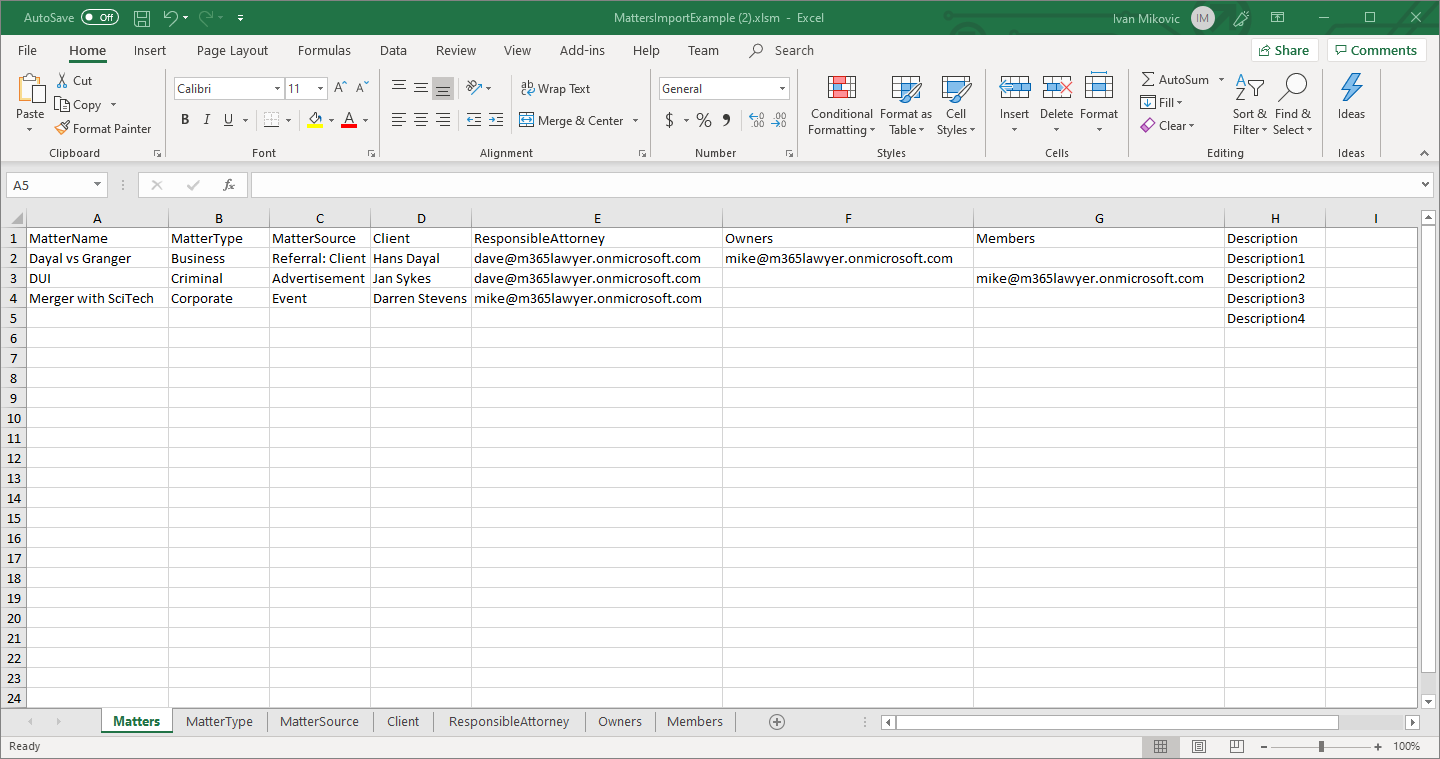
Task: Switch to Page Layout view in status bar
Action: [x=1198, y=747]
